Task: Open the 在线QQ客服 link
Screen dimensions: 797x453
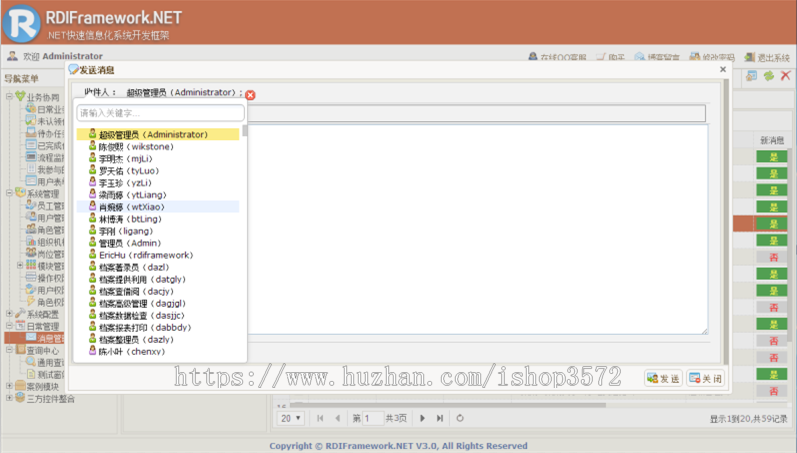Action: tap(557, 57)
